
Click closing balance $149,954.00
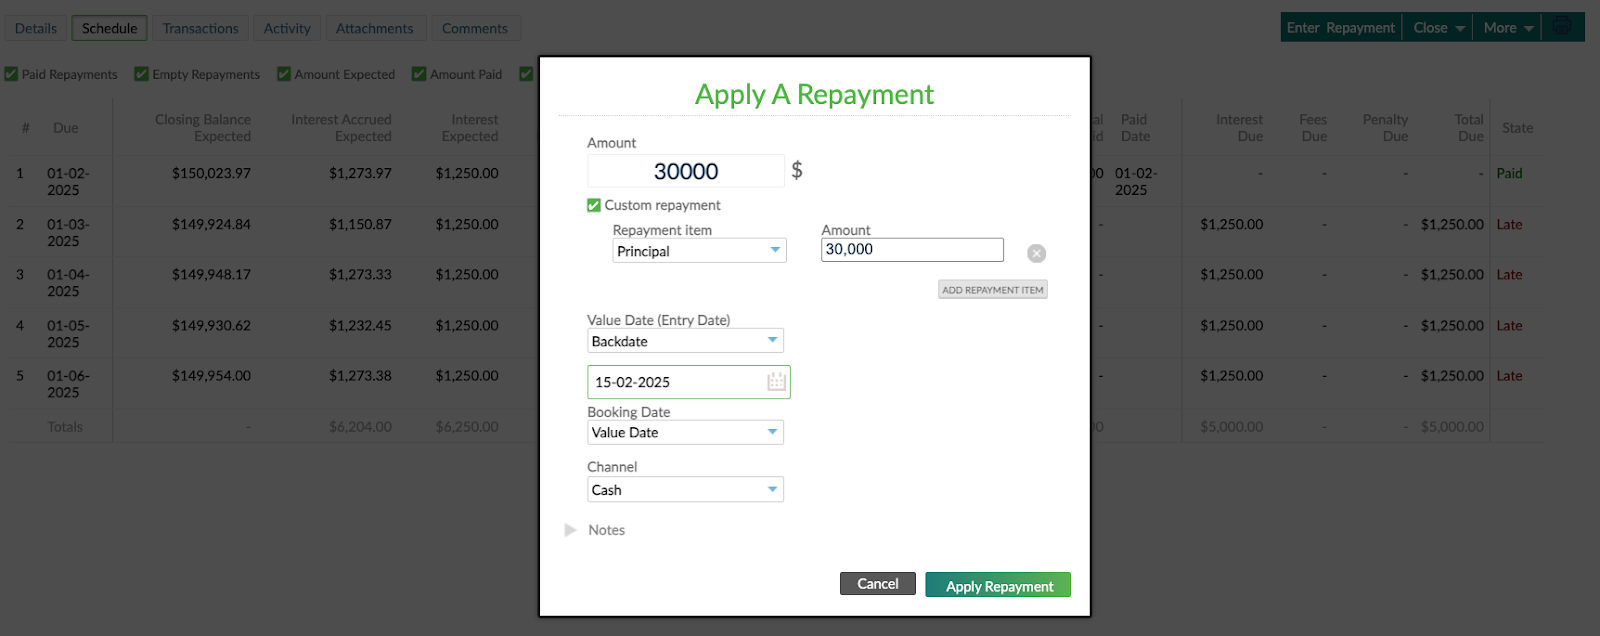211,376
